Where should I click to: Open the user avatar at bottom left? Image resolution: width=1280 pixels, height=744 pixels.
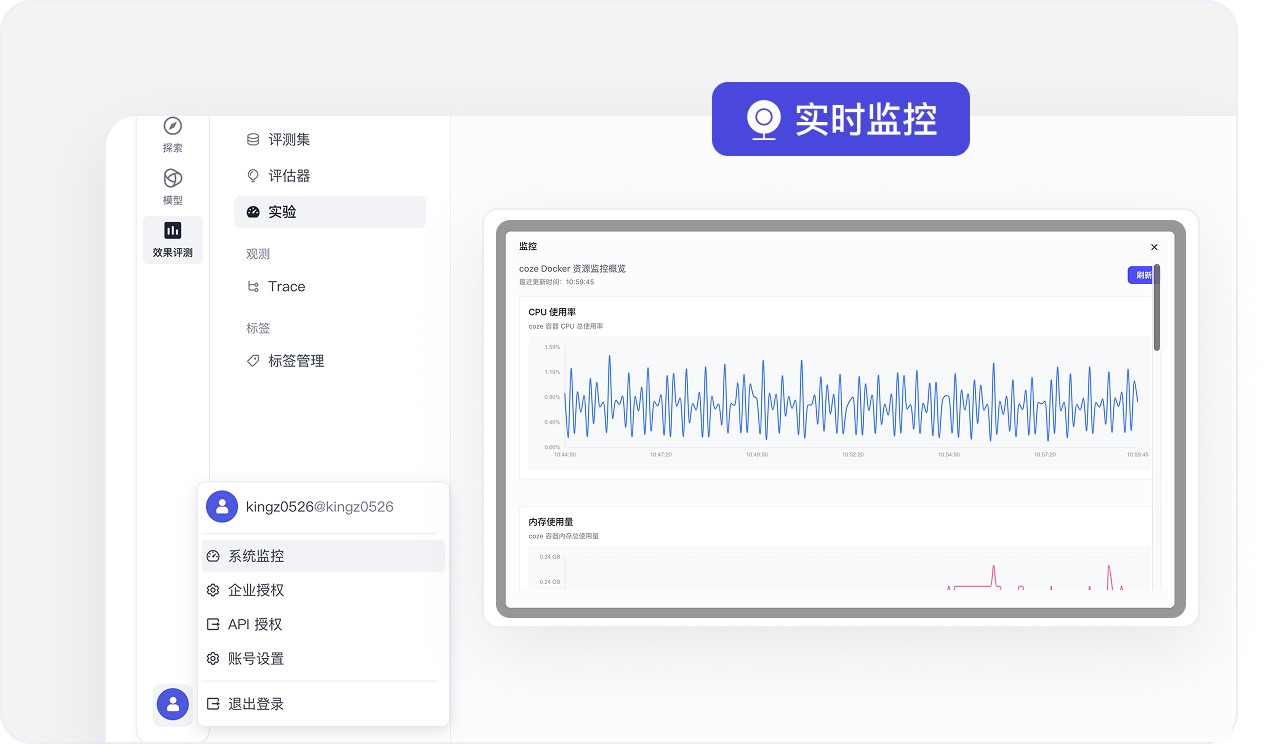[x=172, y=704]
